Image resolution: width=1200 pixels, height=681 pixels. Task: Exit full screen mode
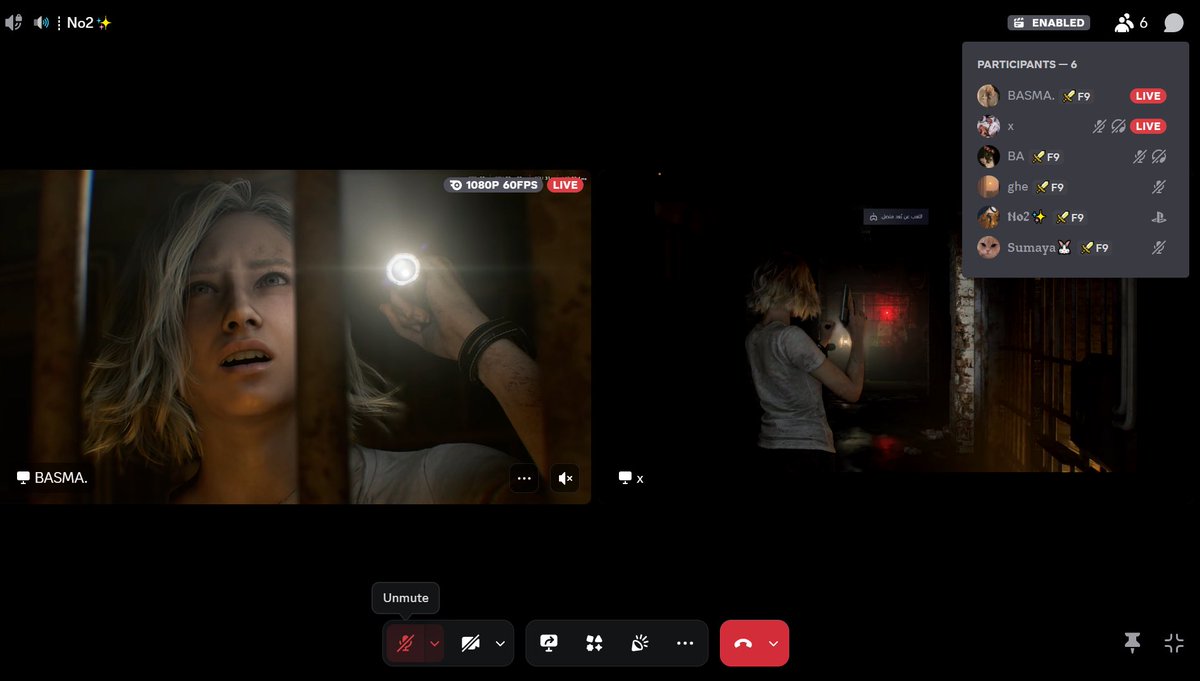[x=1174, y=643]
